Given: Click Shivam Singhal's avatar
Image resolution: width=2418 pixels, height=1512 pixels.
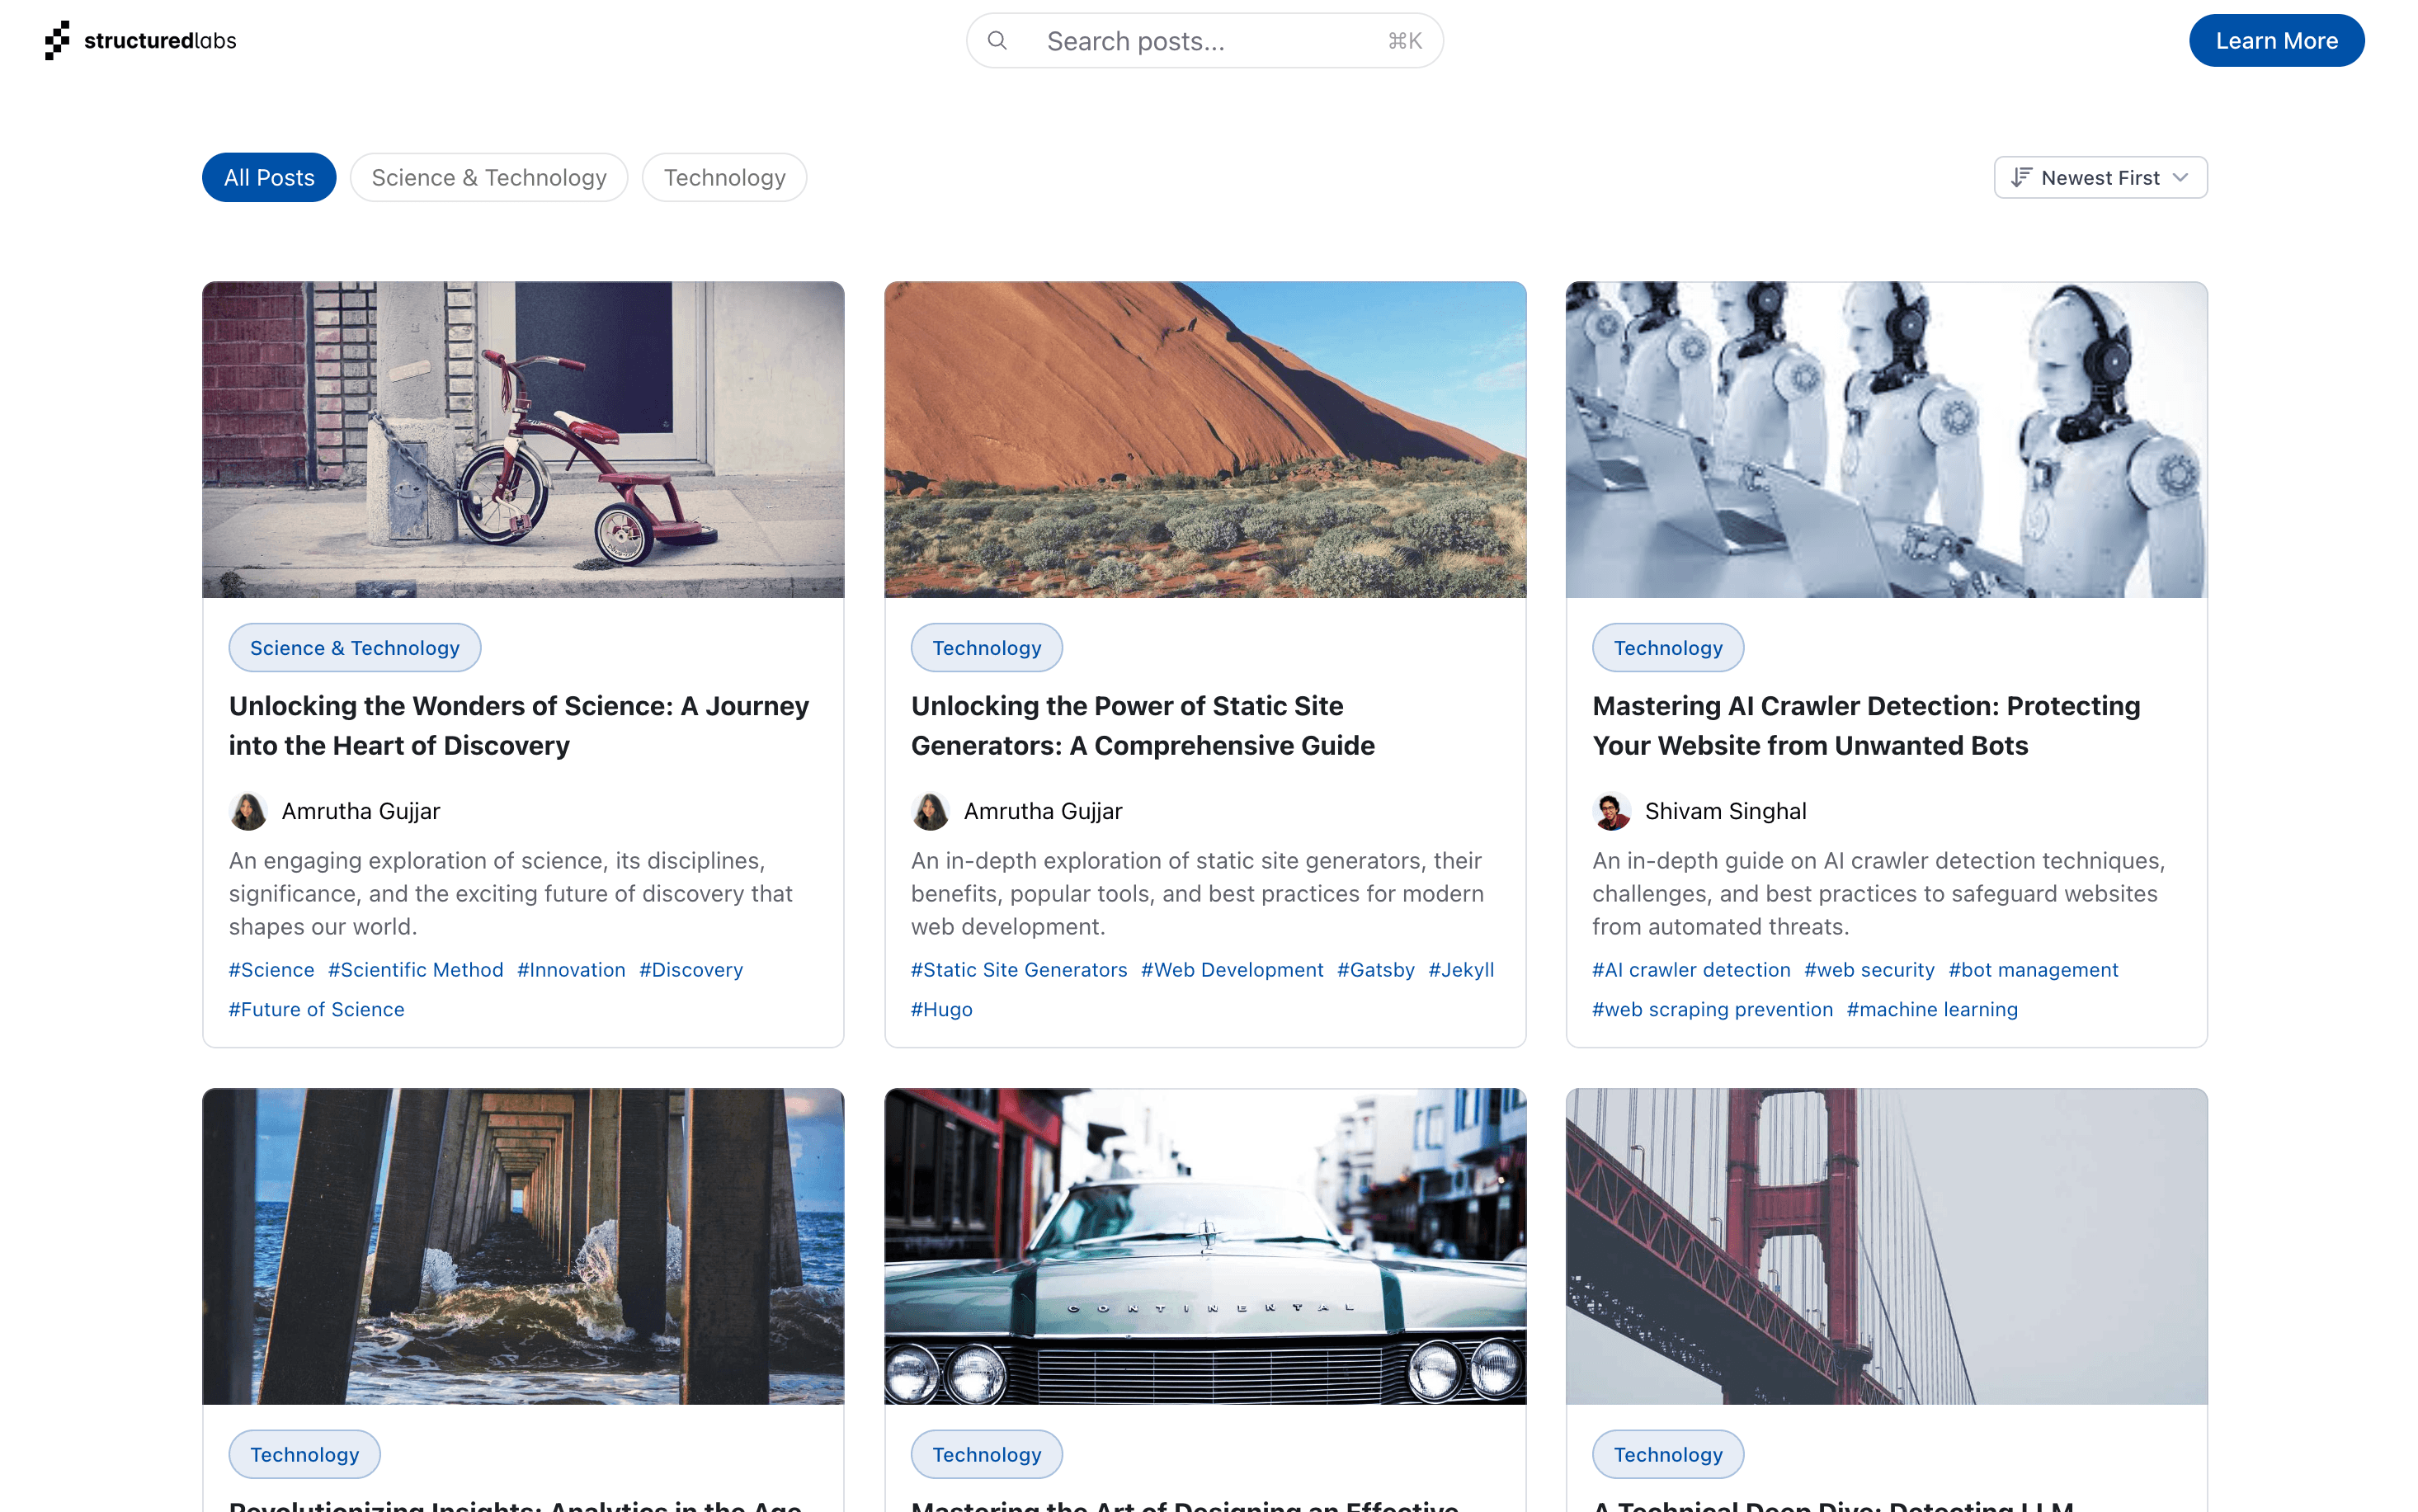Looking at the screenshot, I should click(x=1611, y=811).
